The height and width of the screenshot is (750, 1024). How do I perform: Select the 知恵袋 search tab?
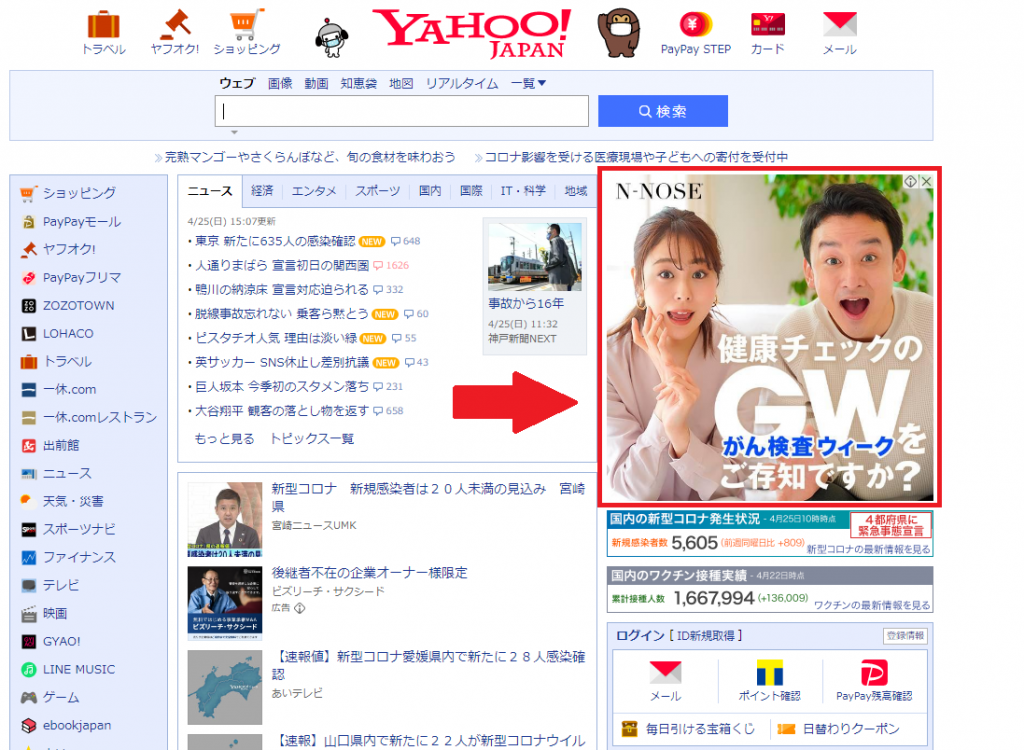[359, 83]
